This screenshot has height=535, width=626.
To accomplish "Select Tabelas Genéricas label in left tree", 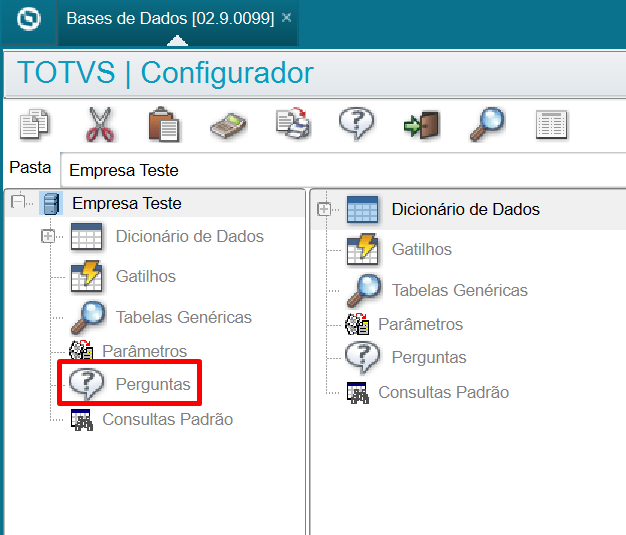I will [x=184, y=317].
